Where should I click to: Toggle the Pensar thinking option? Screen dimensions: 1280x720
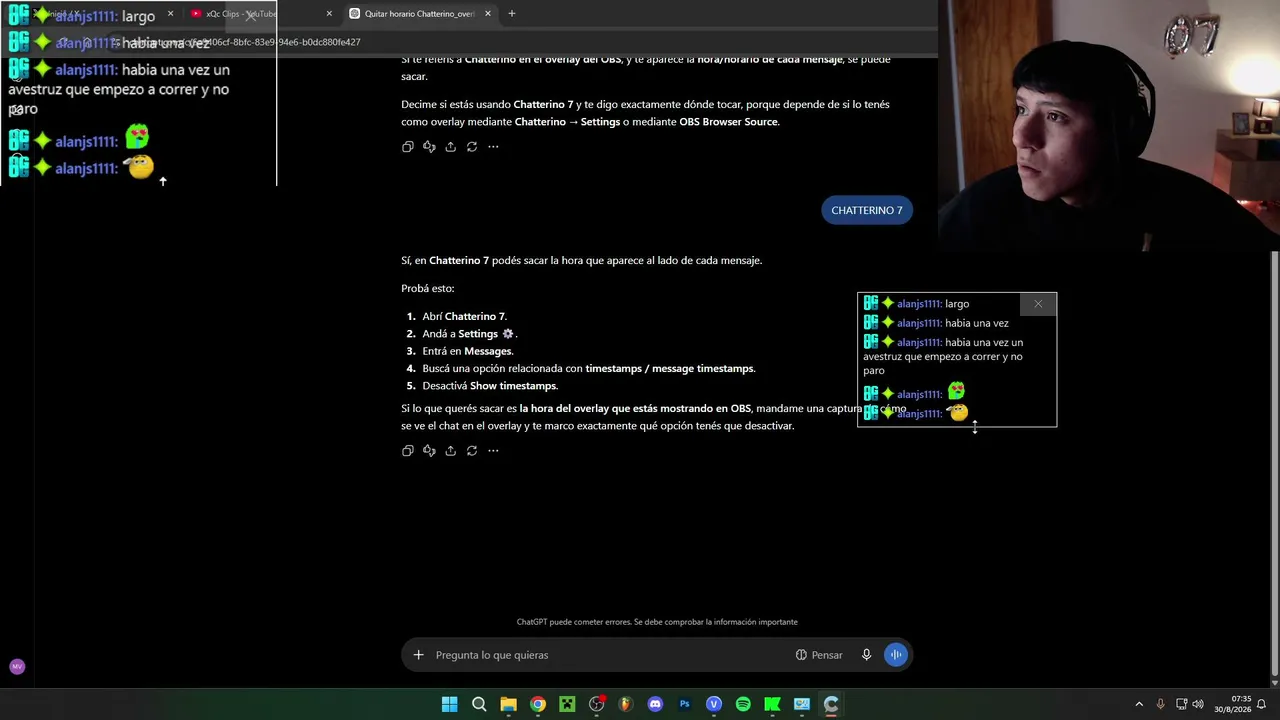pos(819,655)
